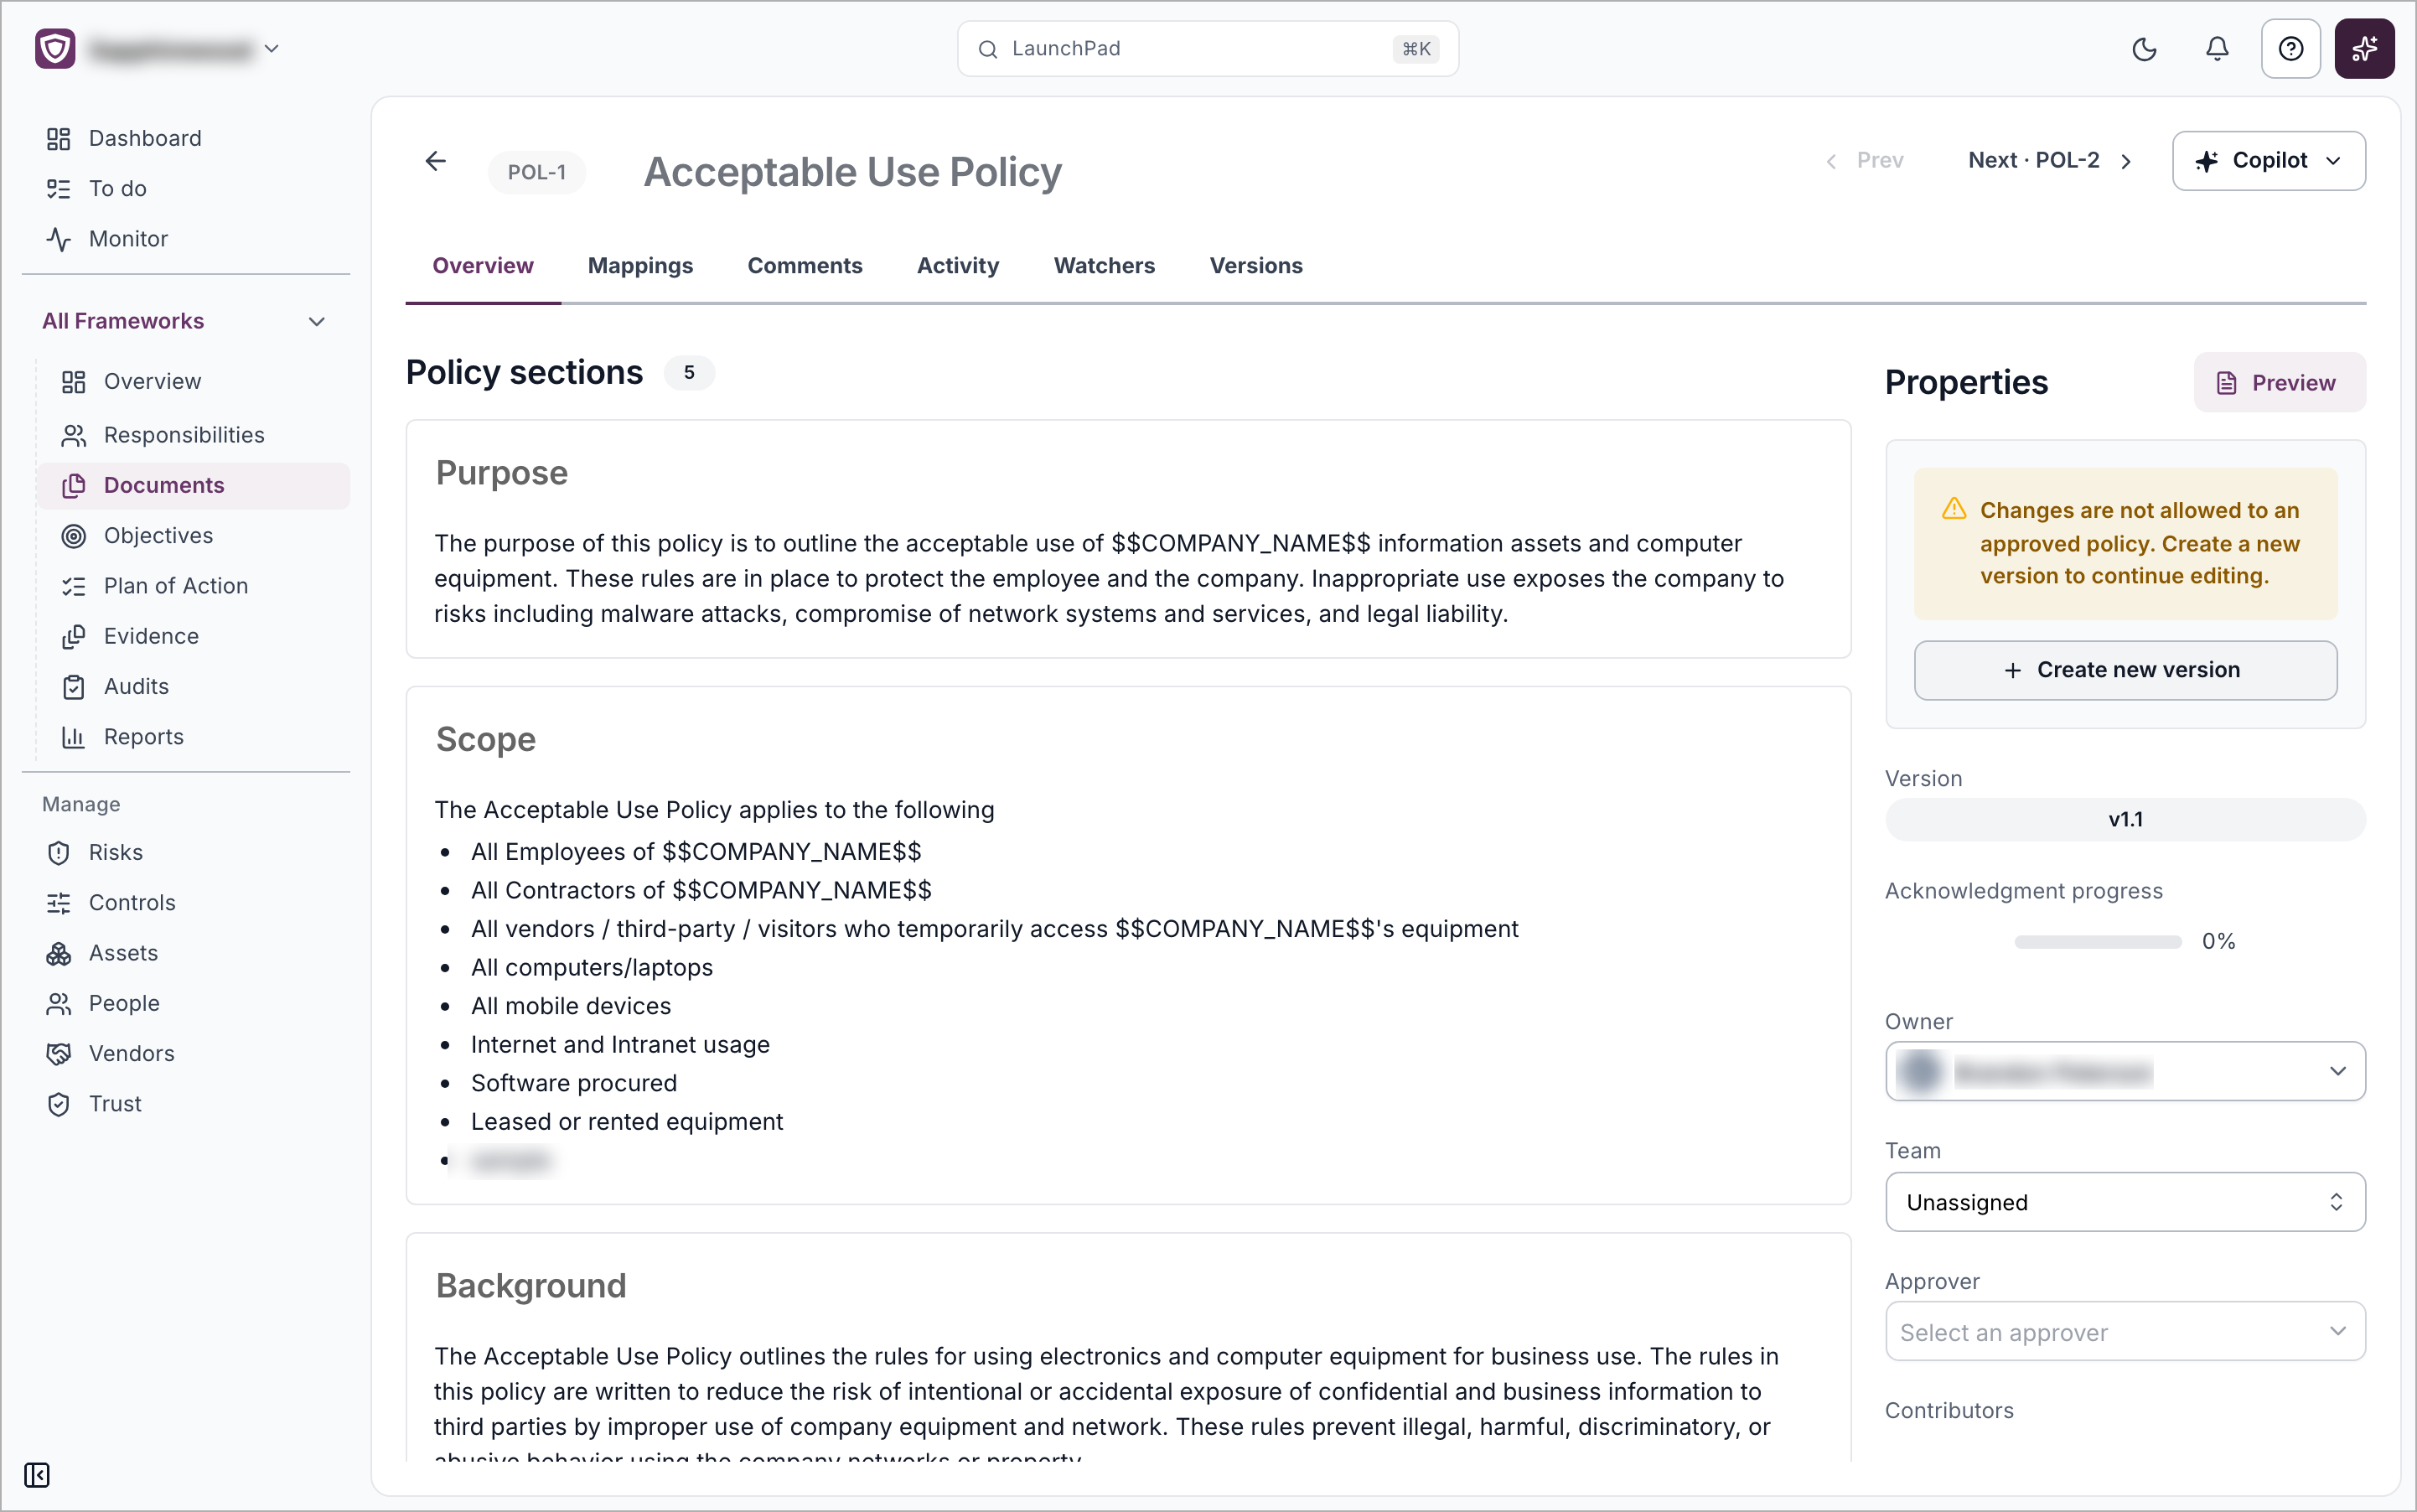Open the Select an approver dropdown

(2125, 1331)
